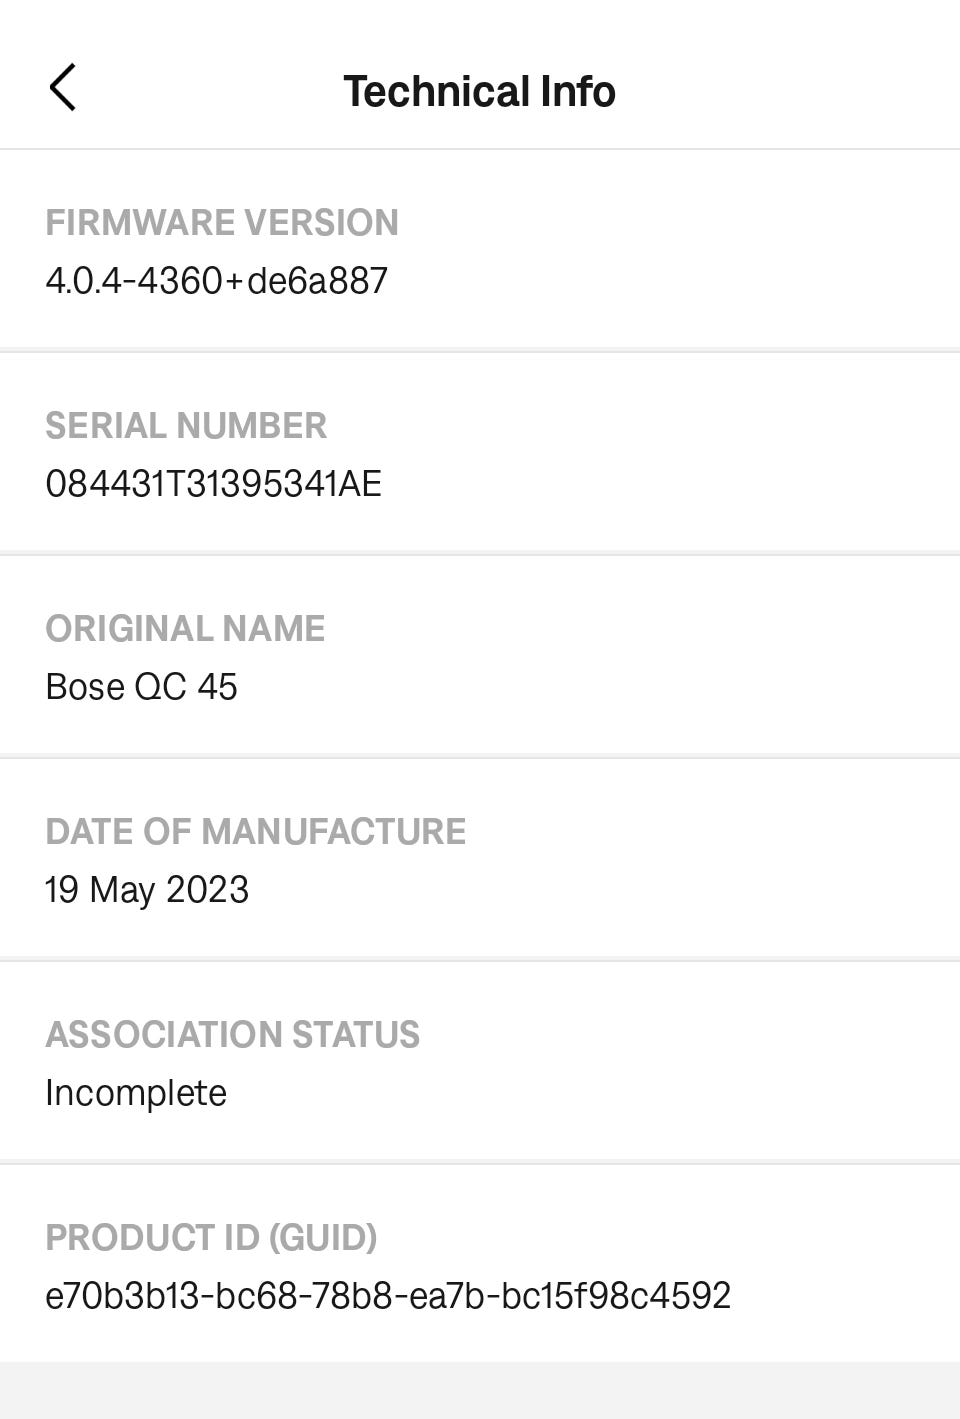Image resolution: width=960 pixels, height=1419 pixels.
Task: Select the Date of Manufacture label
Action: pyautogui.click(x=255, y=831)
